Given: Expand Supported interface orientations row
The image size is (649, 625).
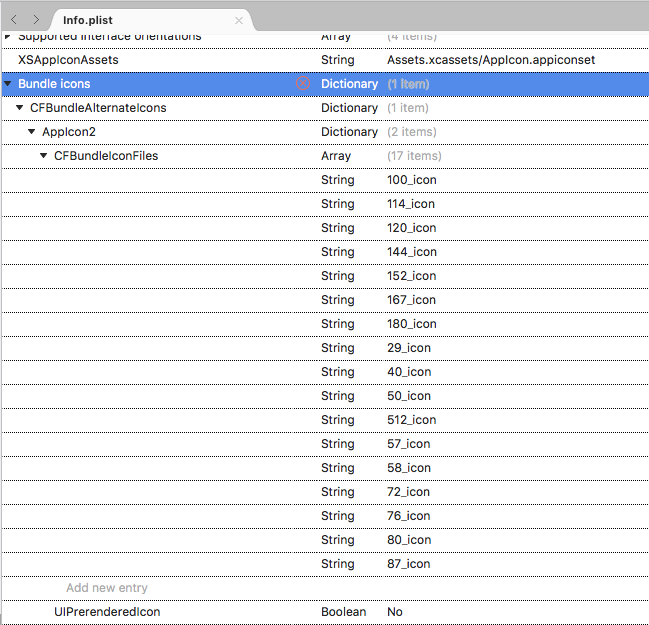Looking at the screenshot, I should coord(8,37).
